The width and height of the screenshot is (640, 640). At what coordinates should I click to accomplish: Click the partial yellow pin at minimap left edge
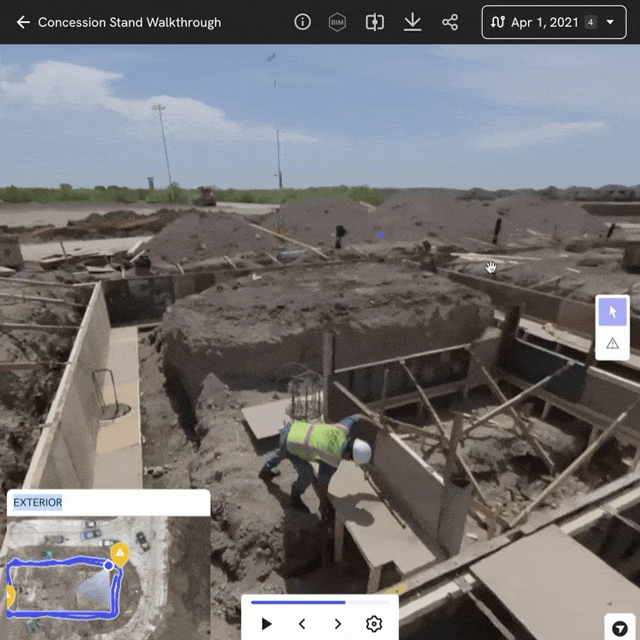11,596
